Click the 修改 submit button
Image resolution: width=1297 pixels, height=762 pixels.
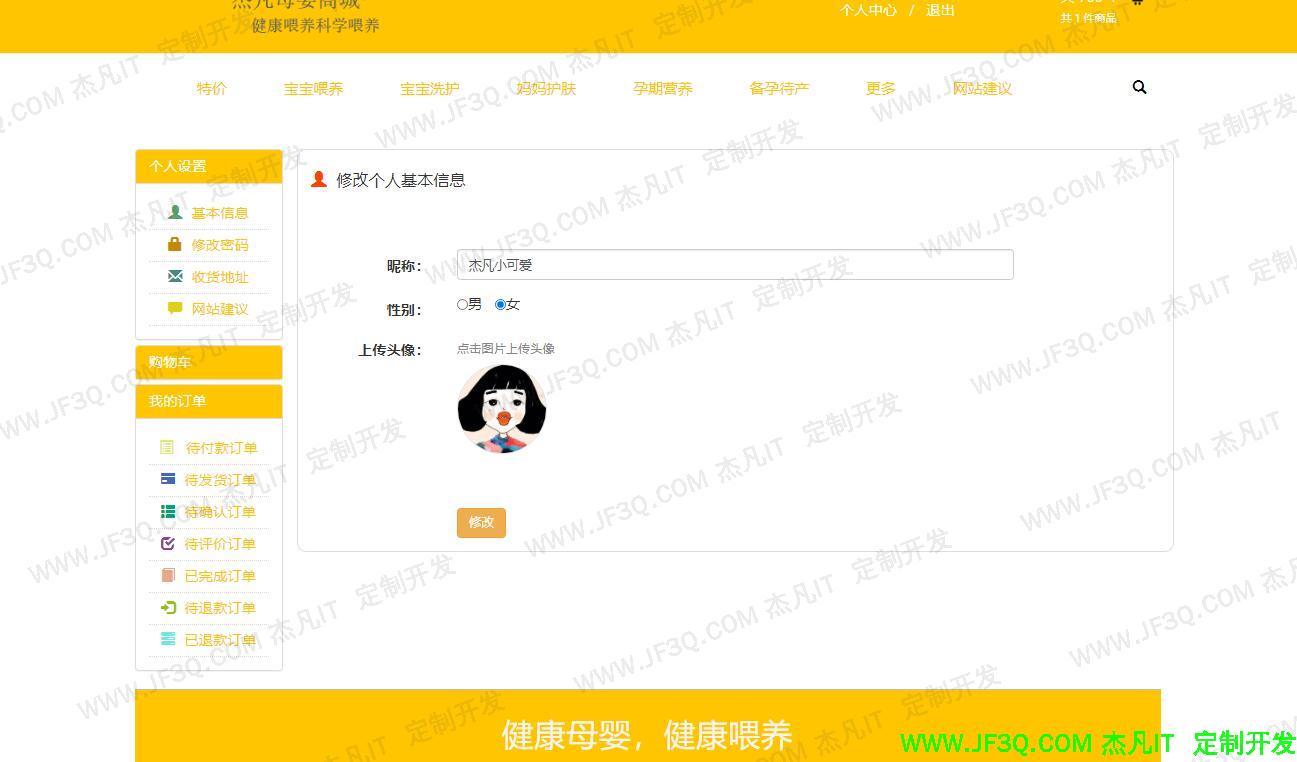(x=481, y=522)
